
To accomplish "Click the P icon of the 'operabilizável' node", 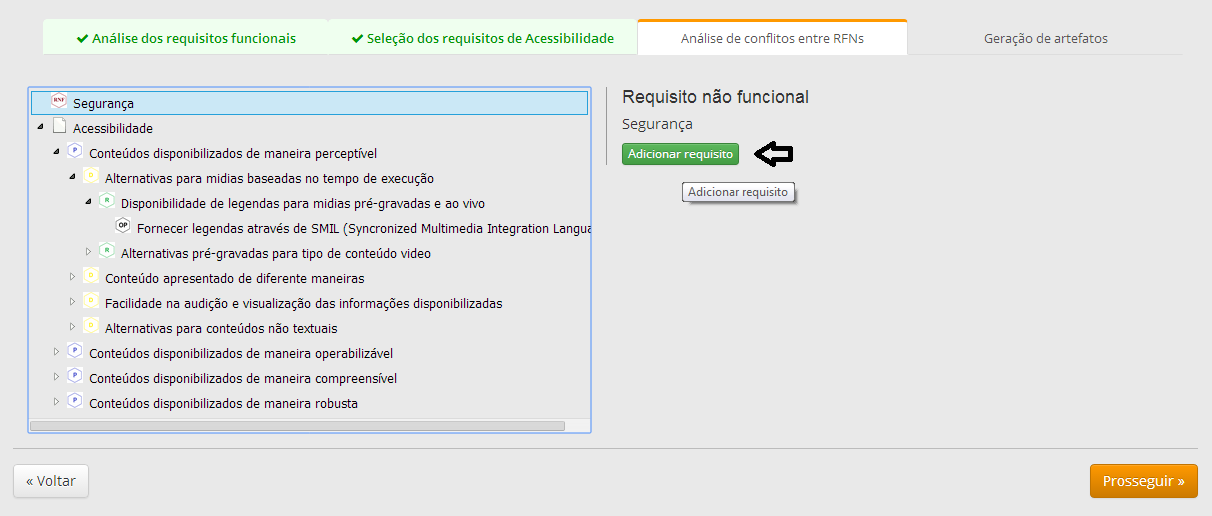I will pyautogui.click(x=74, y=351).
